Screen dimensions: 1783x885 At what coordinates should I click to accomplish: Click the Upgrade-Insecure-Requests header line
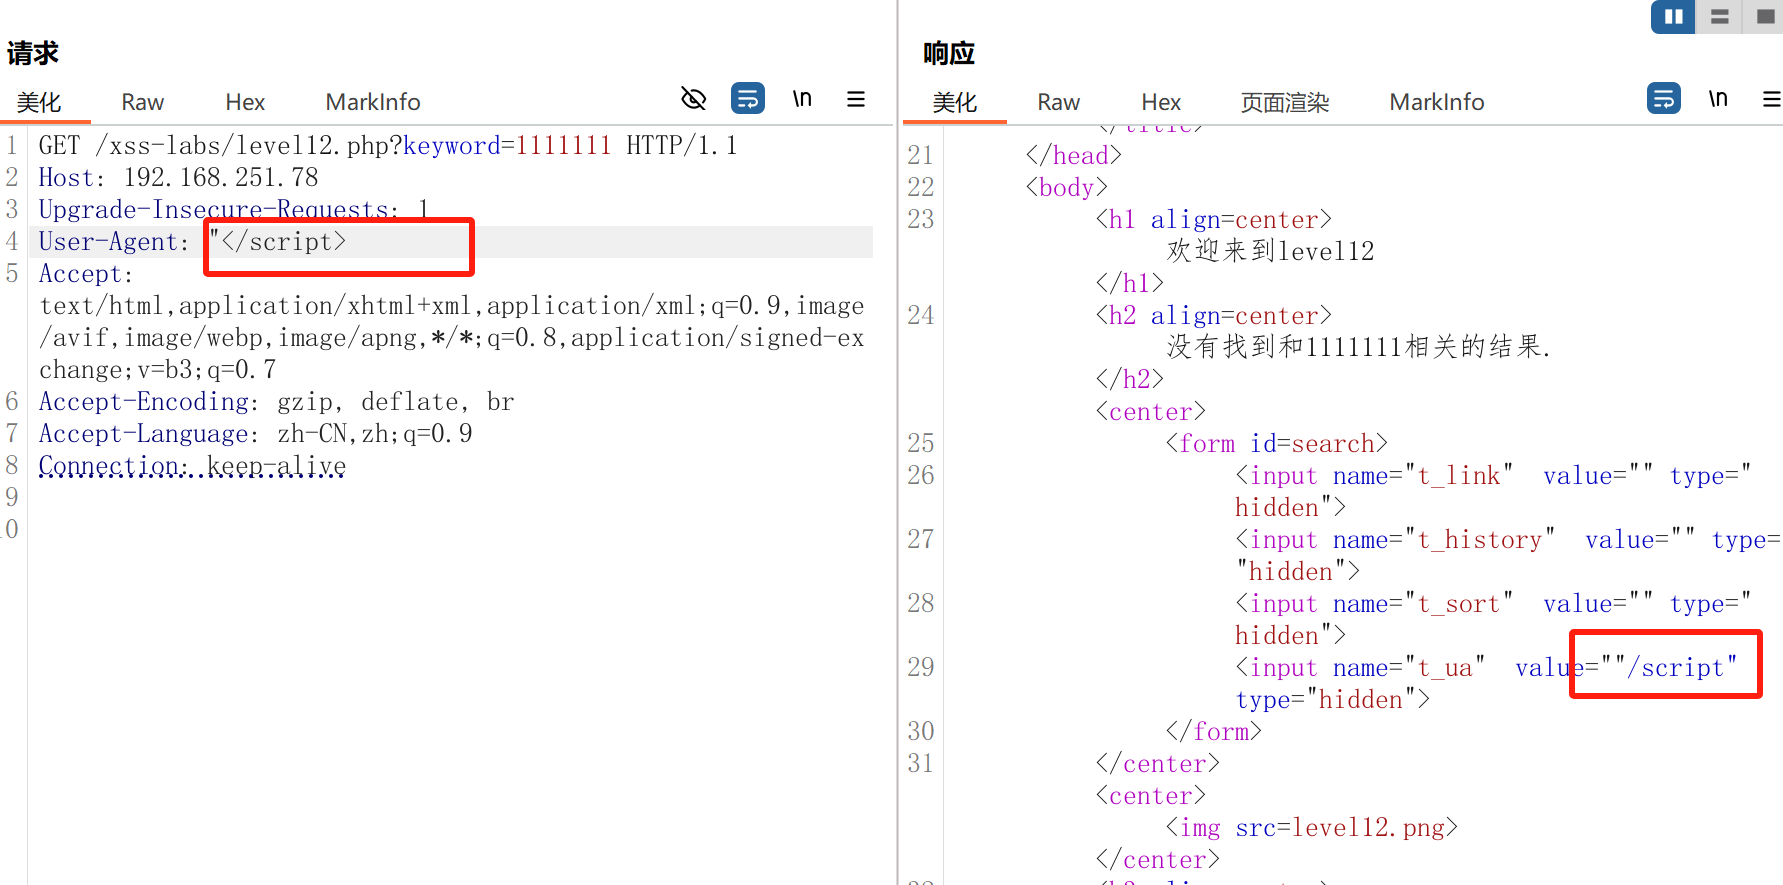(233, 210)
